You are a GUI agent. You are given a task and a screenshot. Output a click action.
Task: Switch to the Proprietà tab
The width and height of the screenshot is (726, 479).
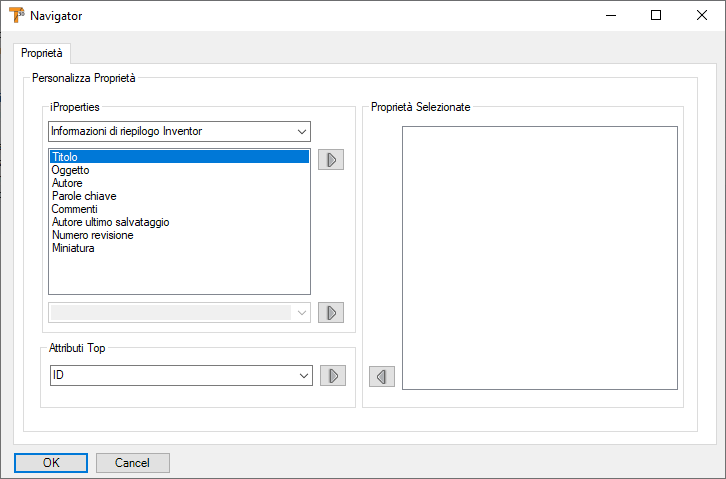(x=42, y=53)
